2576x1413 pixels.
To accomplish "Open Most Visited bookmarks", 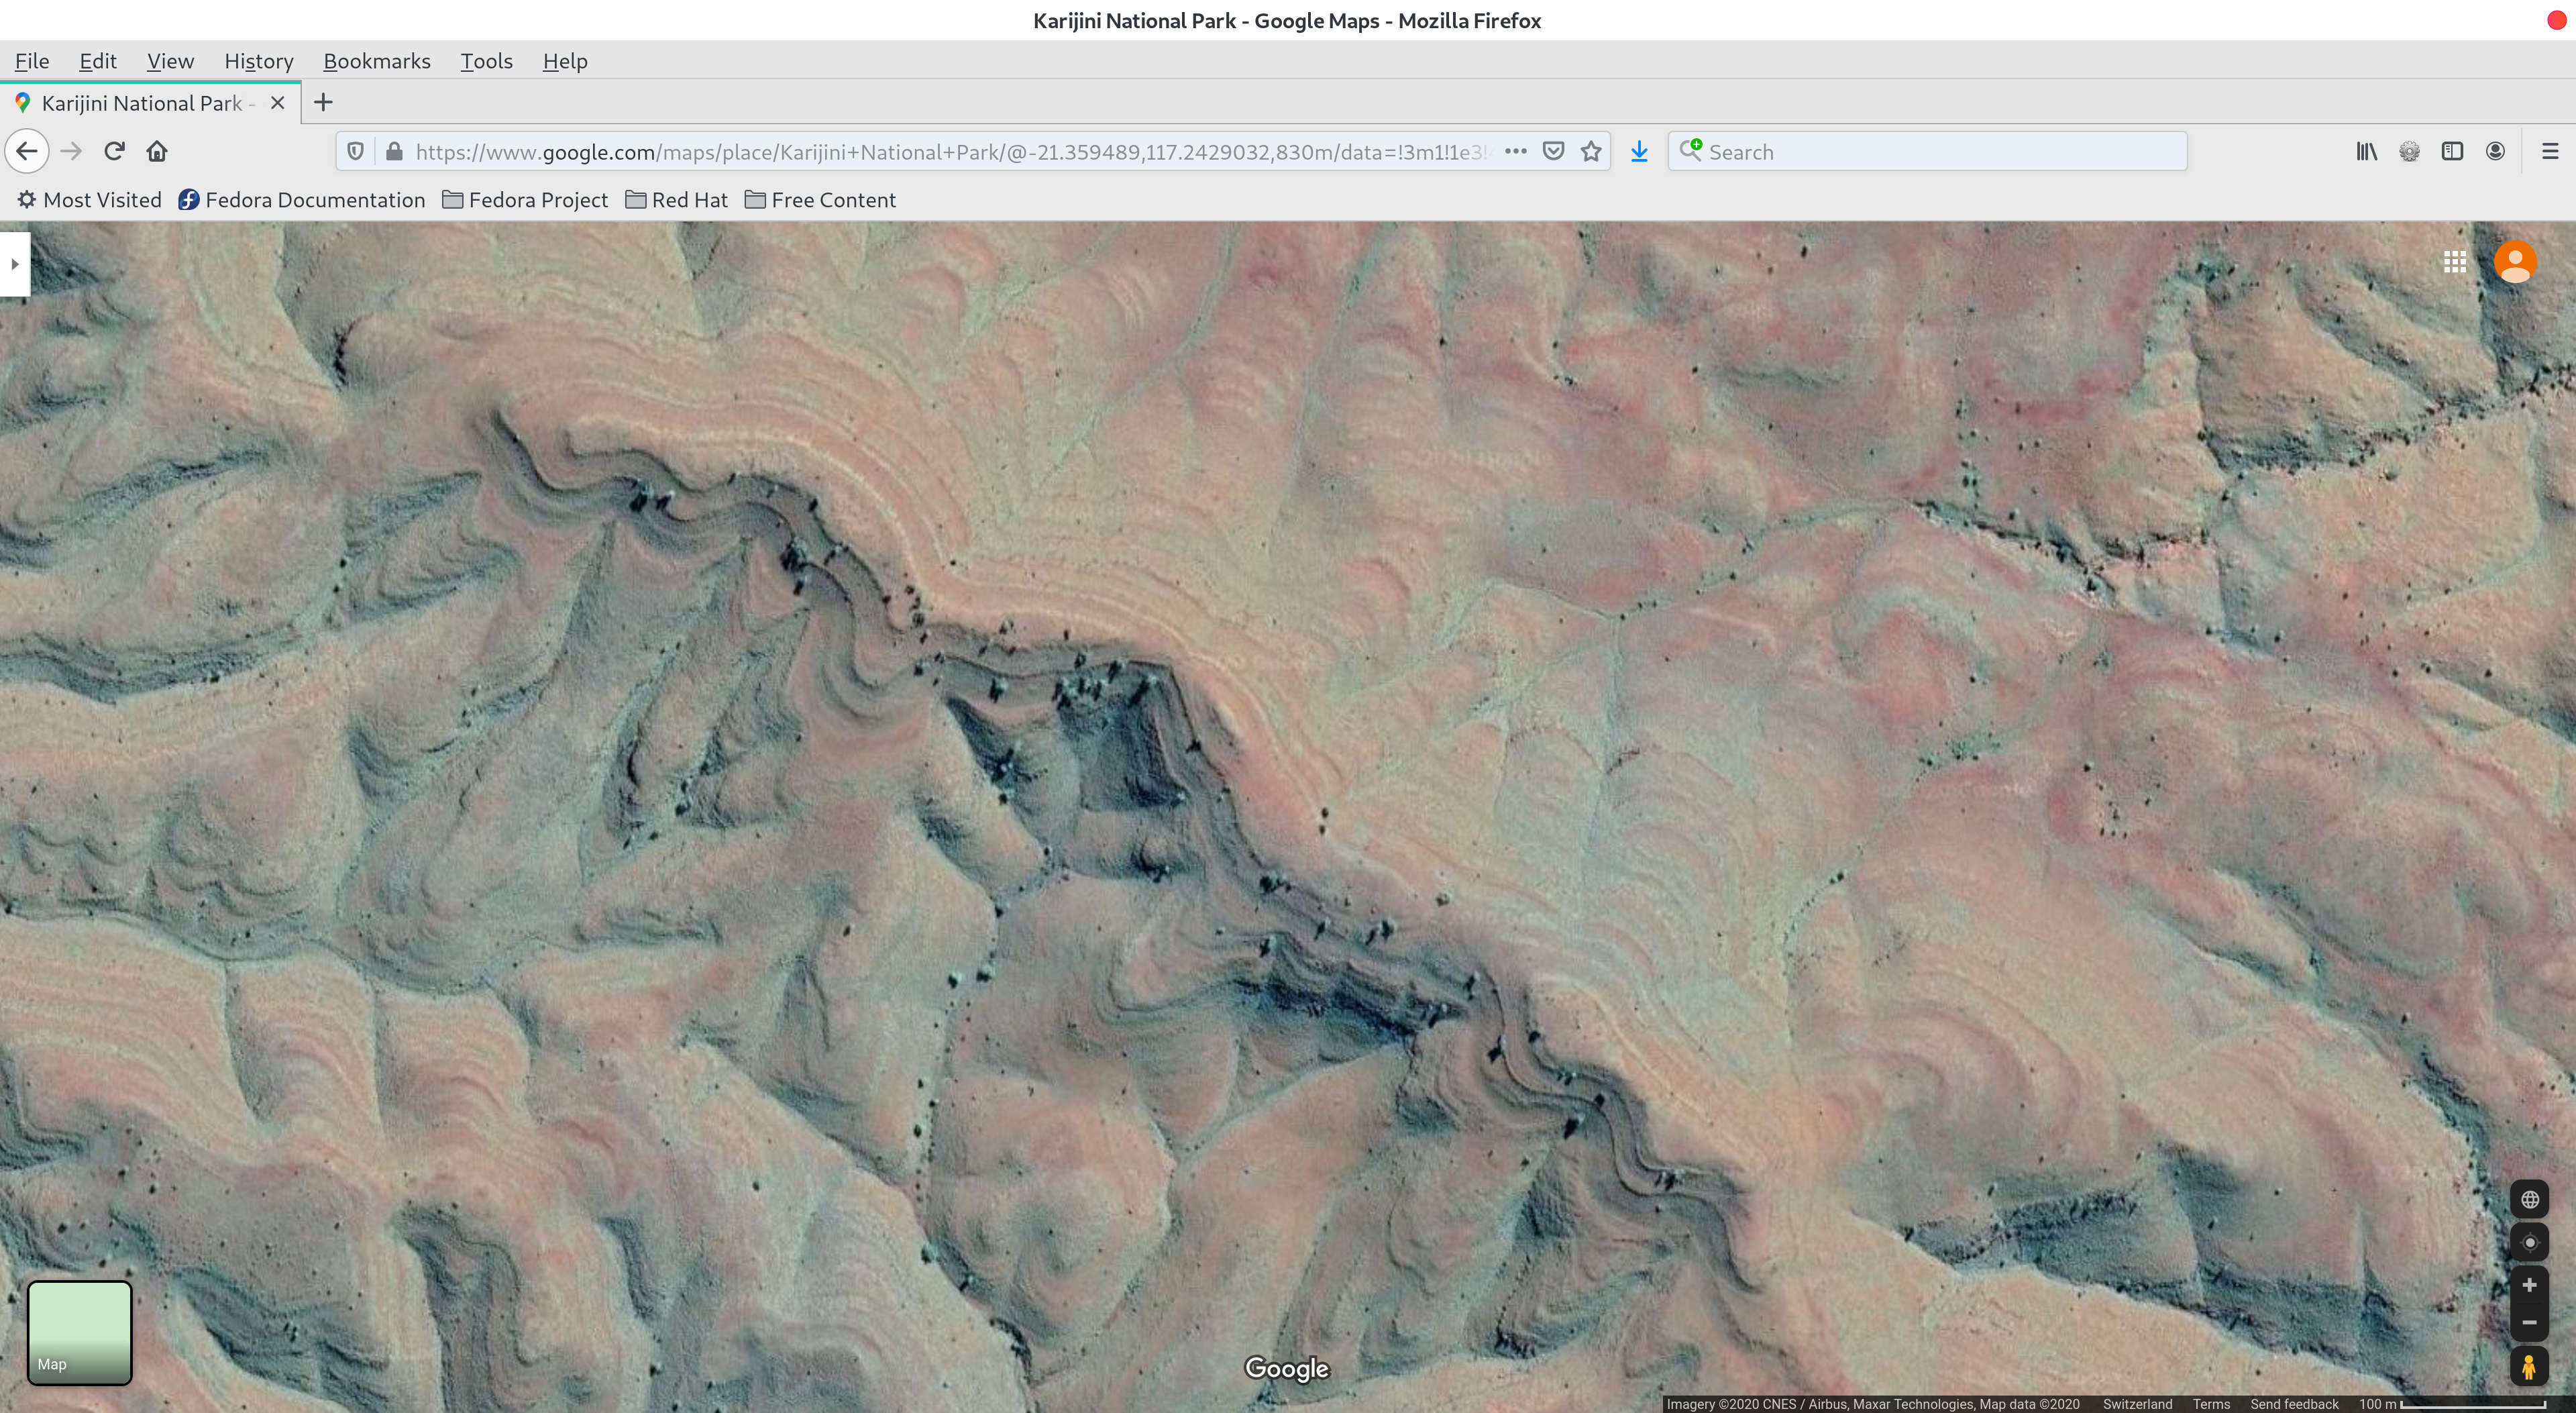I will click(89, 200).
